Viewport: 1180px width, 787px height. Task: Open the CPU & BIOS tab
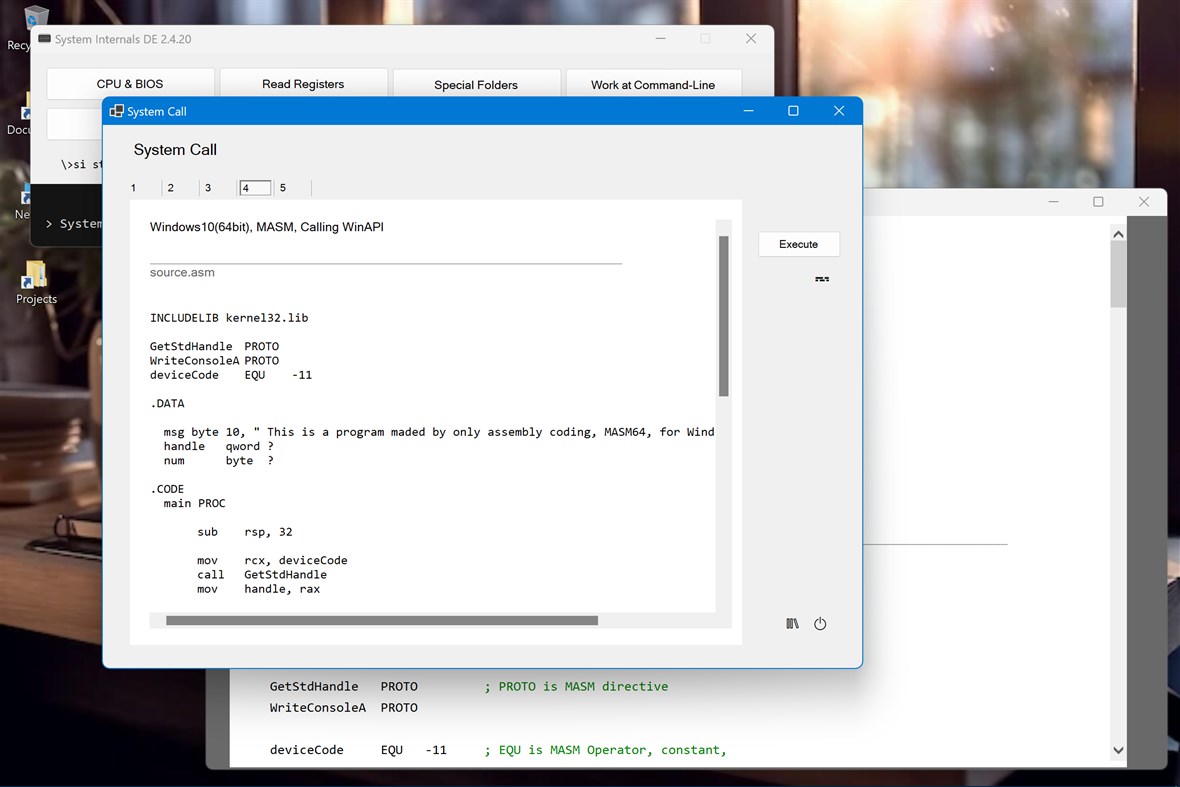[x=129, y=83]
